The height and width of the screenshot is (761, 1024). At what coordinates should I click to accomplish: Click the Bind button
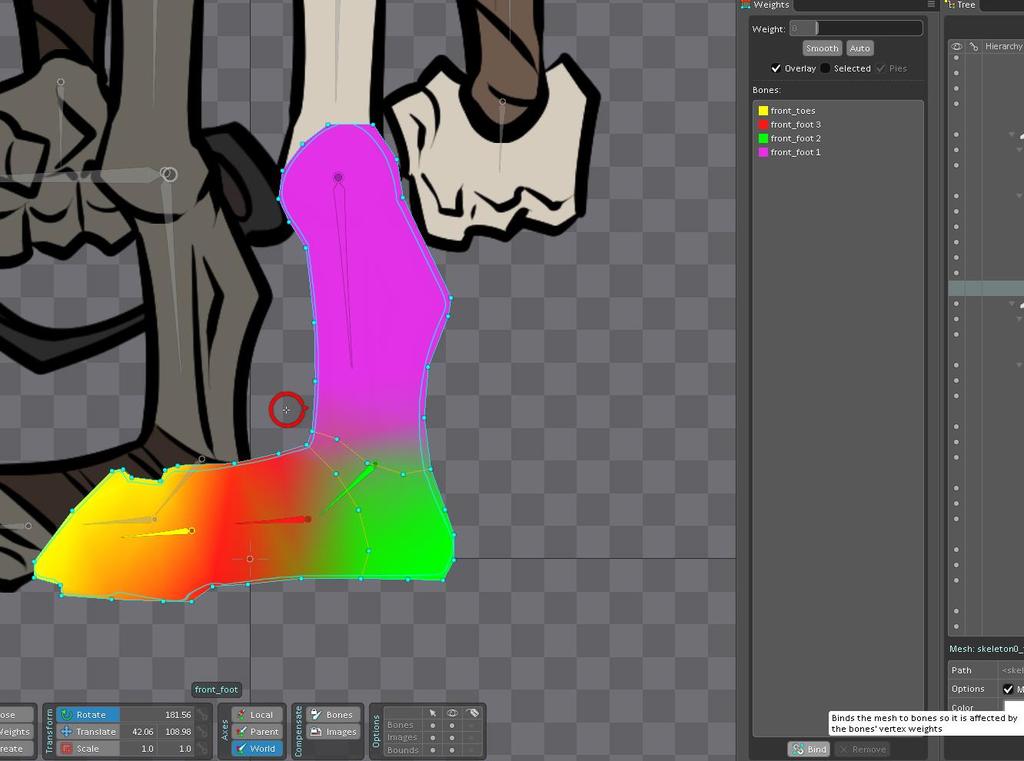coord(808,749)
